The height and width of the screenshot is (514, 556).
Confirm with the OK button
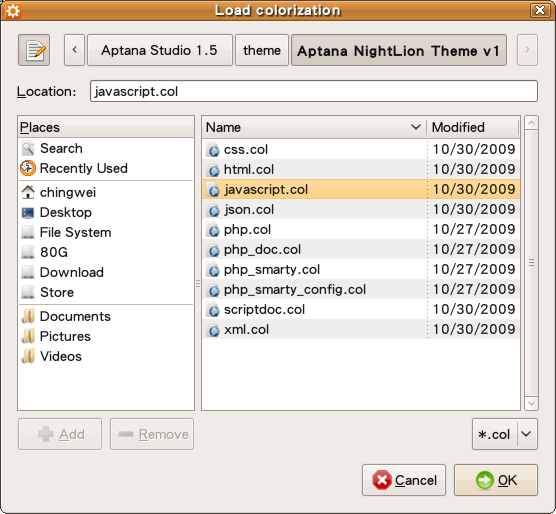click(x=496, y=480)
